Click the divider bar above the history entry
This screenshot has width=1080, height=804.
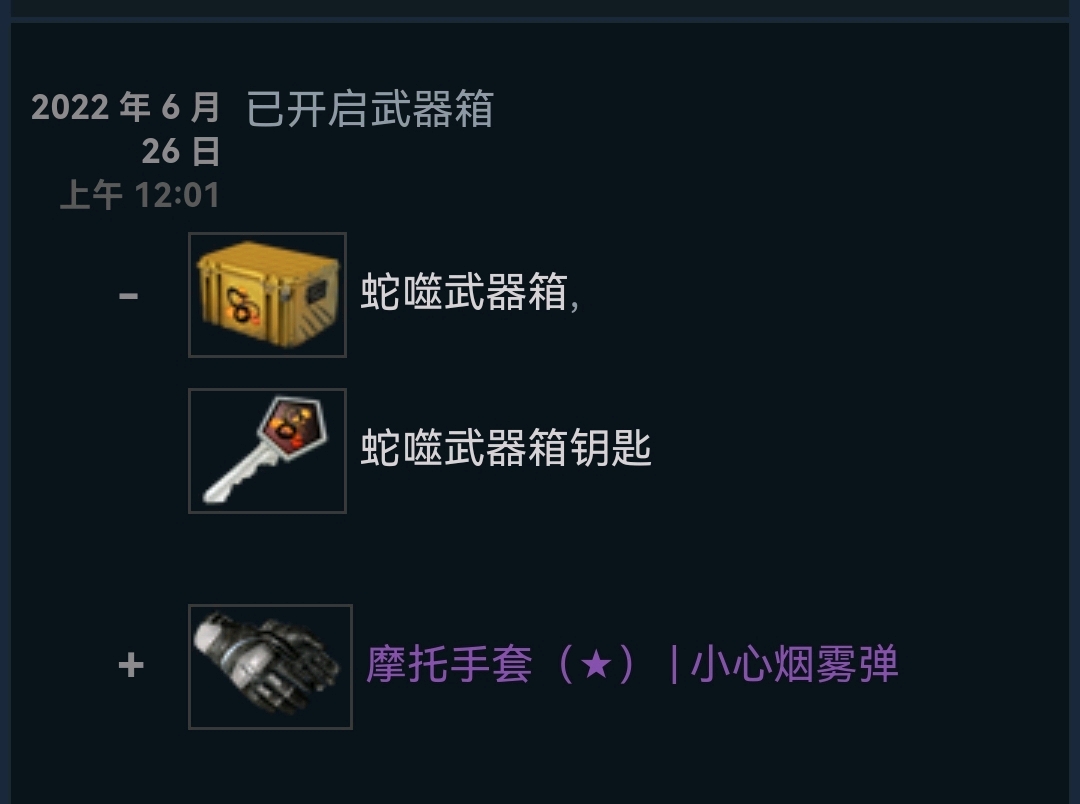click(x=540, y=20)
